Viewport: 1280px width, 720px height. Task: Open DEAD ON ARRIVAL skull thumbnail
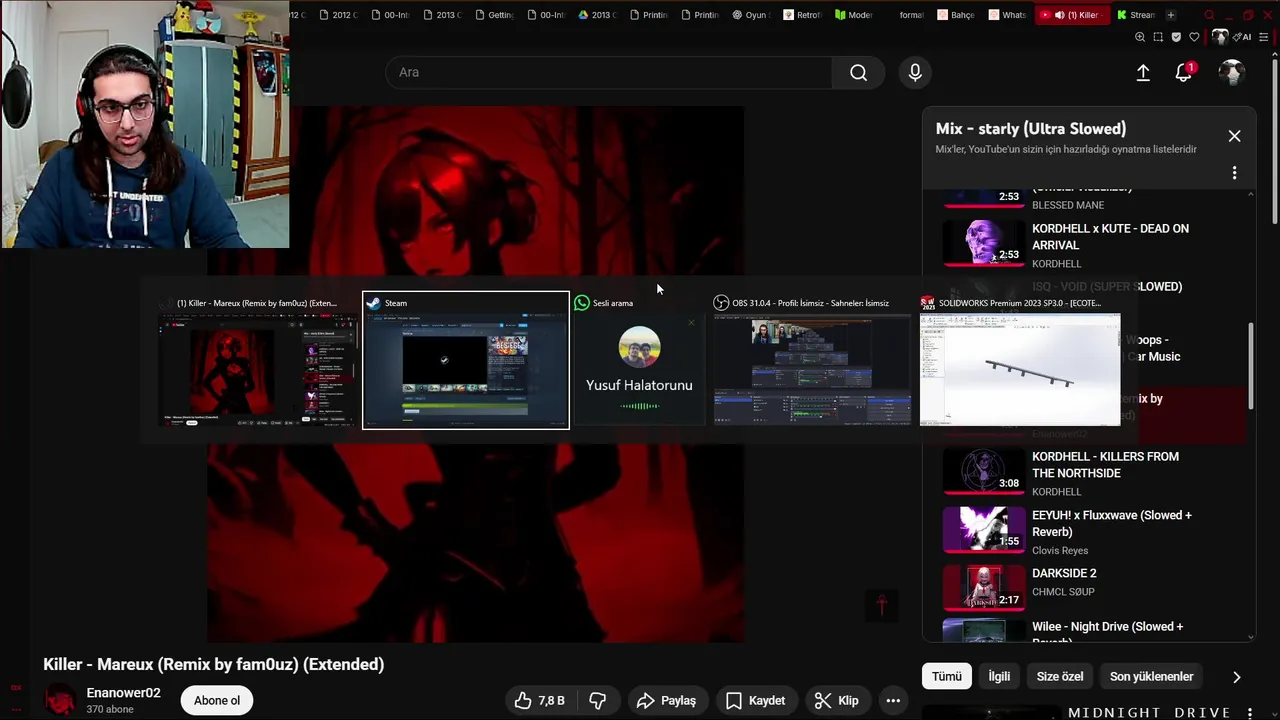click(x=983, y=243)
